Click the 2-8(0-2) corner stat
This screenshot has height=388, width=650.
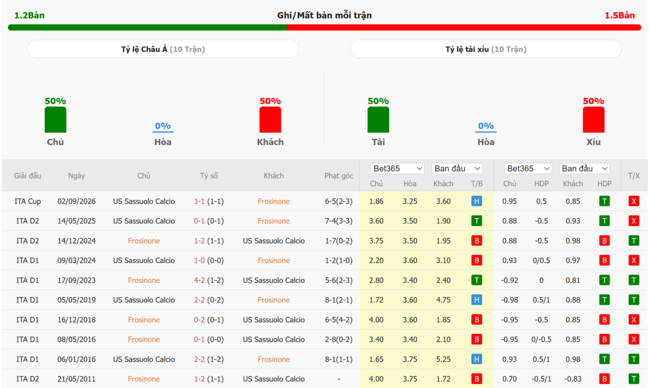point(338,340)
